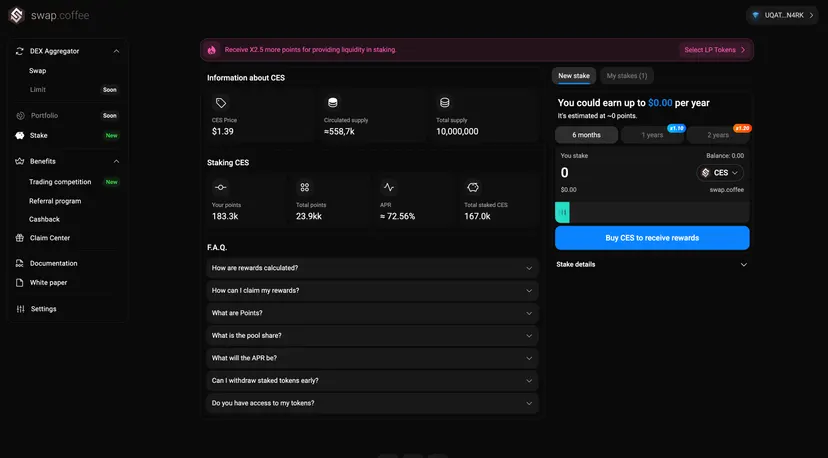Viewport: 828px width, 458px height.
Task: Click the flame icon in promo banner
Action: [212, 50]
